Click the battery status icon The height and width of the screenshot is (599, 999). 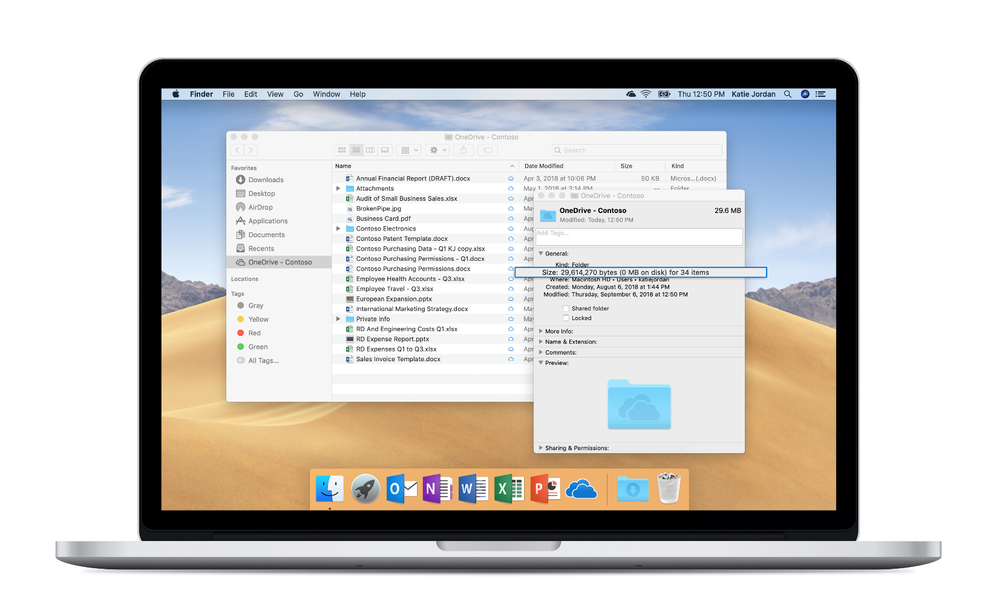[664, 94]
